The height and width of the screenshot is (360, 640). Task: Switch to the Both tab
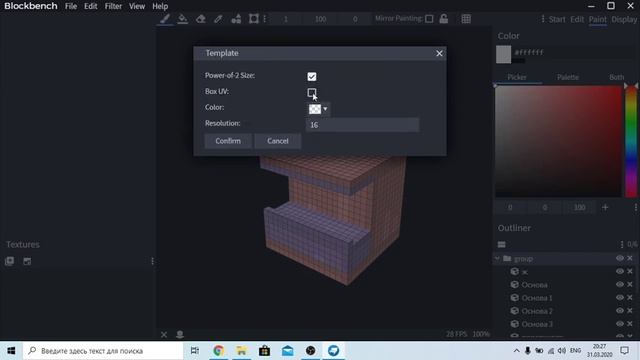coord(616,77)
